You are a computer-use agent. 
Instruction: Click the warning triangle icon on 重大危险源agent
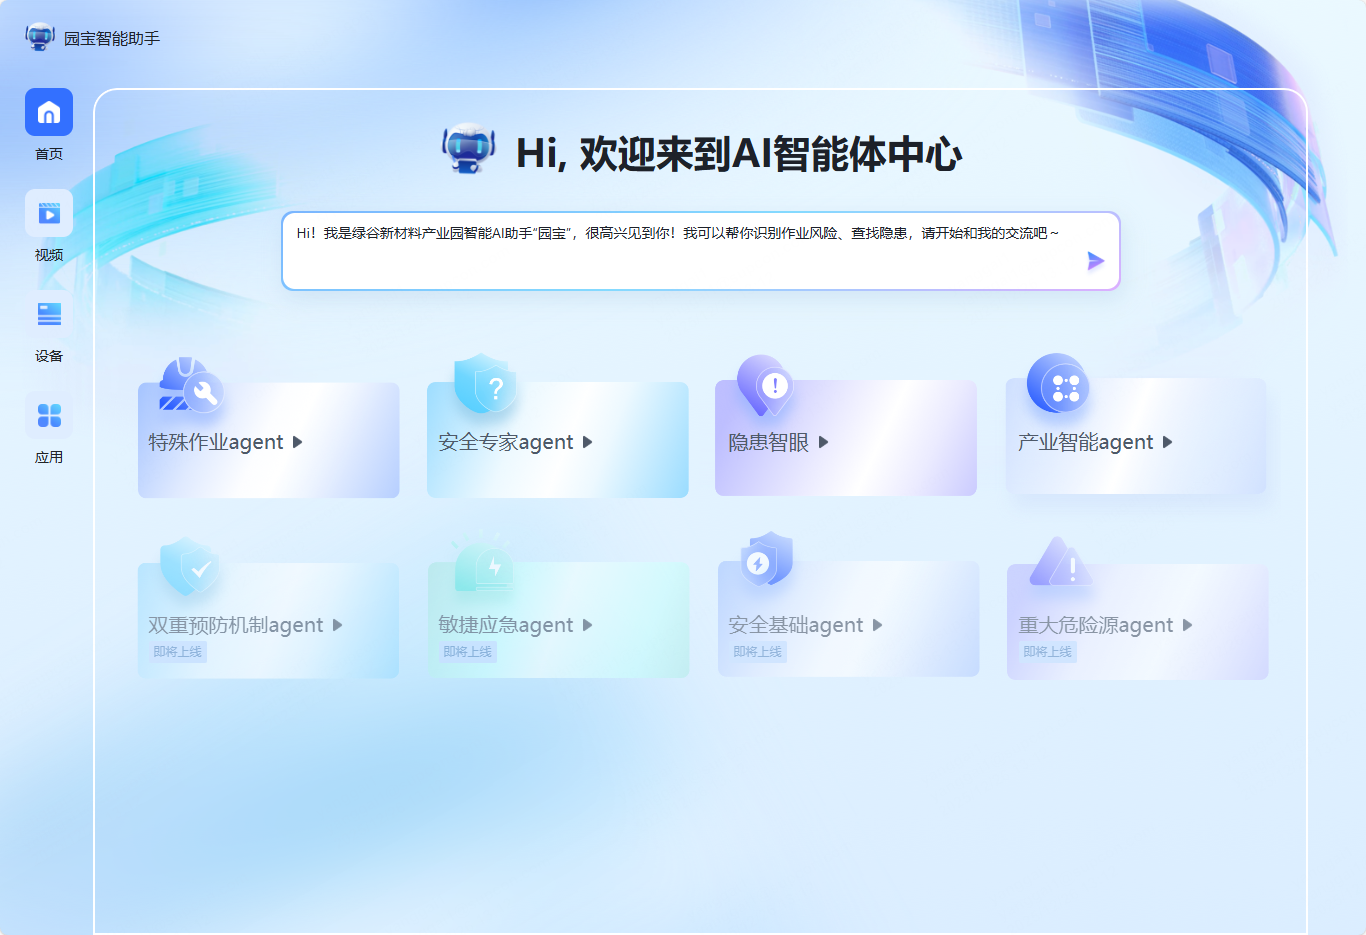(x=1061, y=563)
